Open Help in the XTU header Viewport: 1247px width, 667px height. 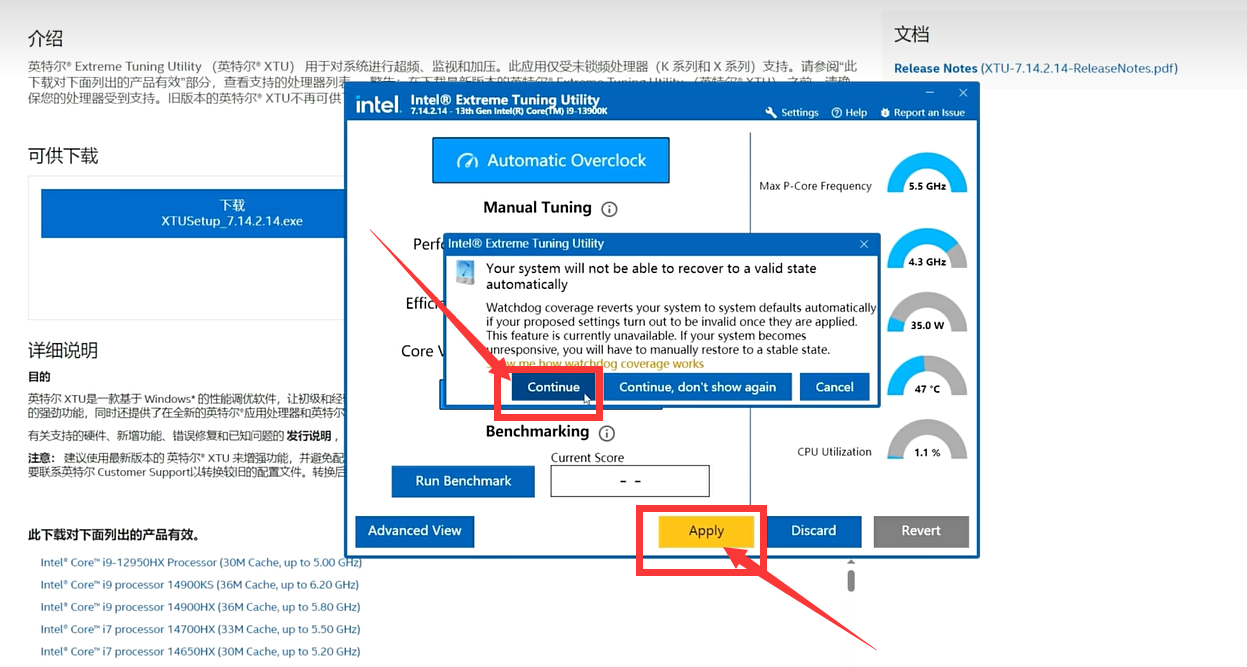coord(837,113)
